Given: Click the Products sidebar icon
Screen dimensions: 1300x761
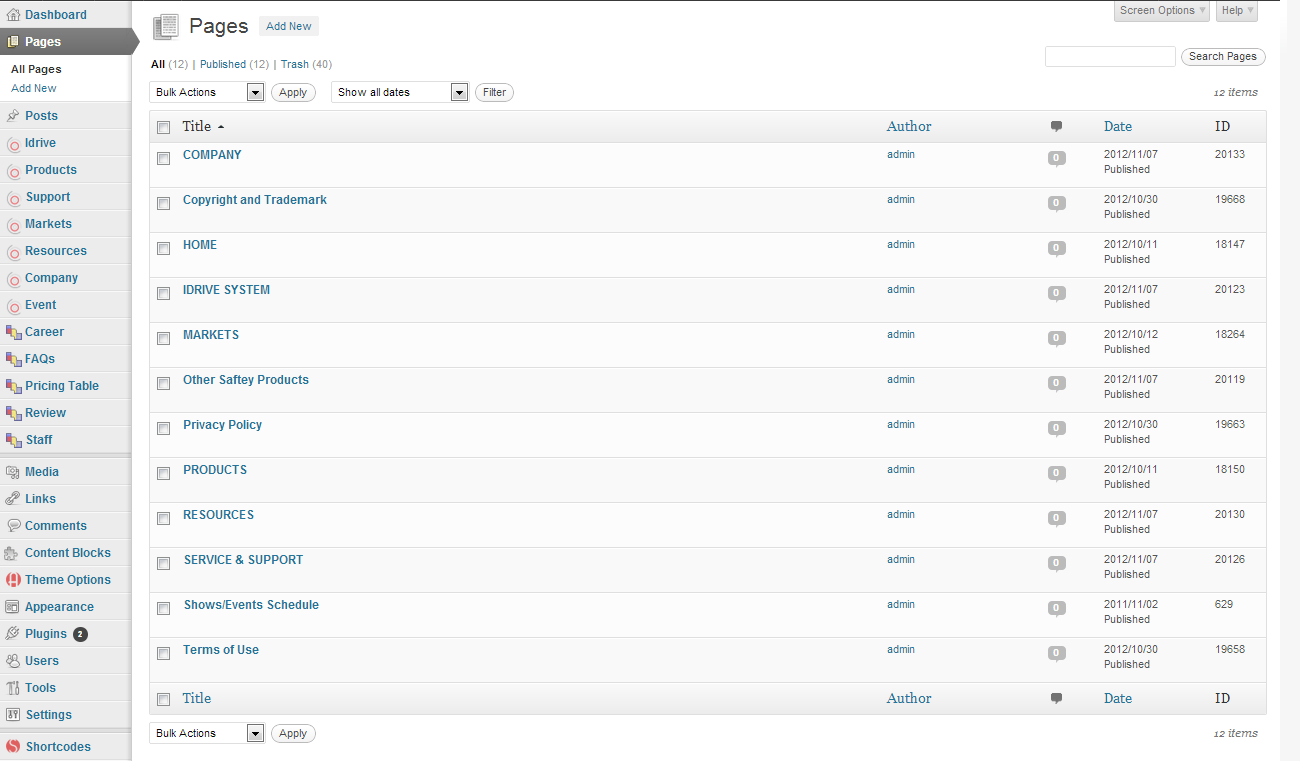Looking at the screenshot, I should click(x=13, y=171).
